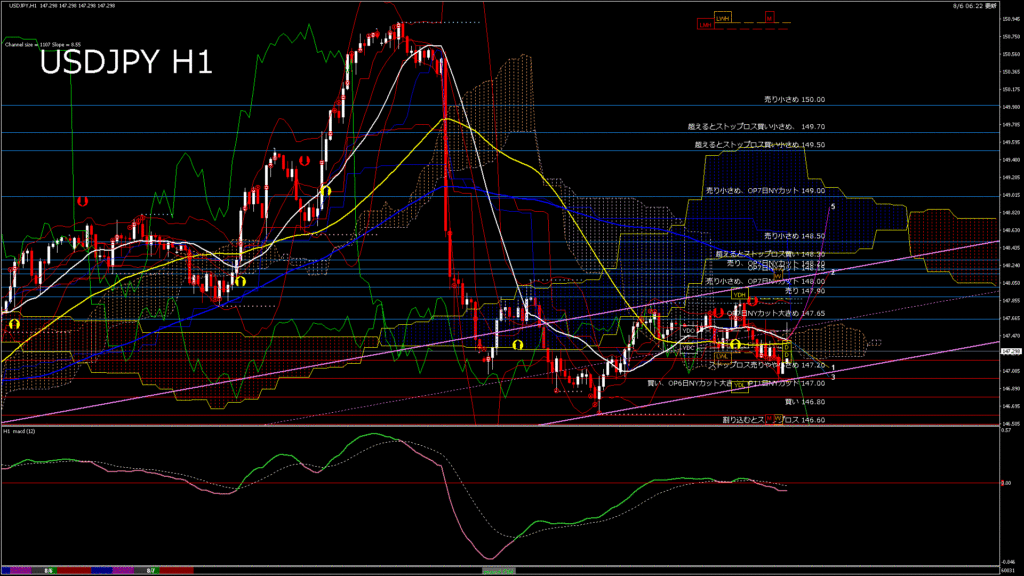
Task: Select the 買い 146.80 level label
Action: click(805, 401)
